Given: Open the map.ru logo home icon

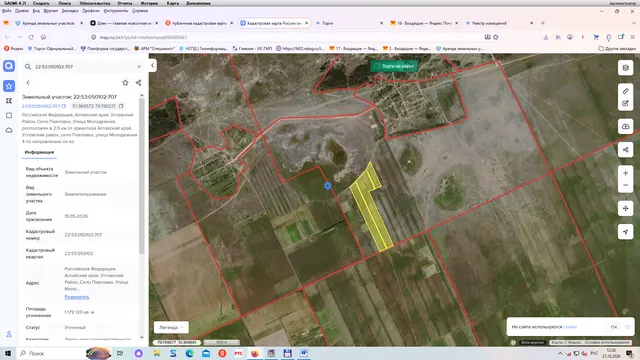Looking at the screenshot, I should [x=9, y=66].
